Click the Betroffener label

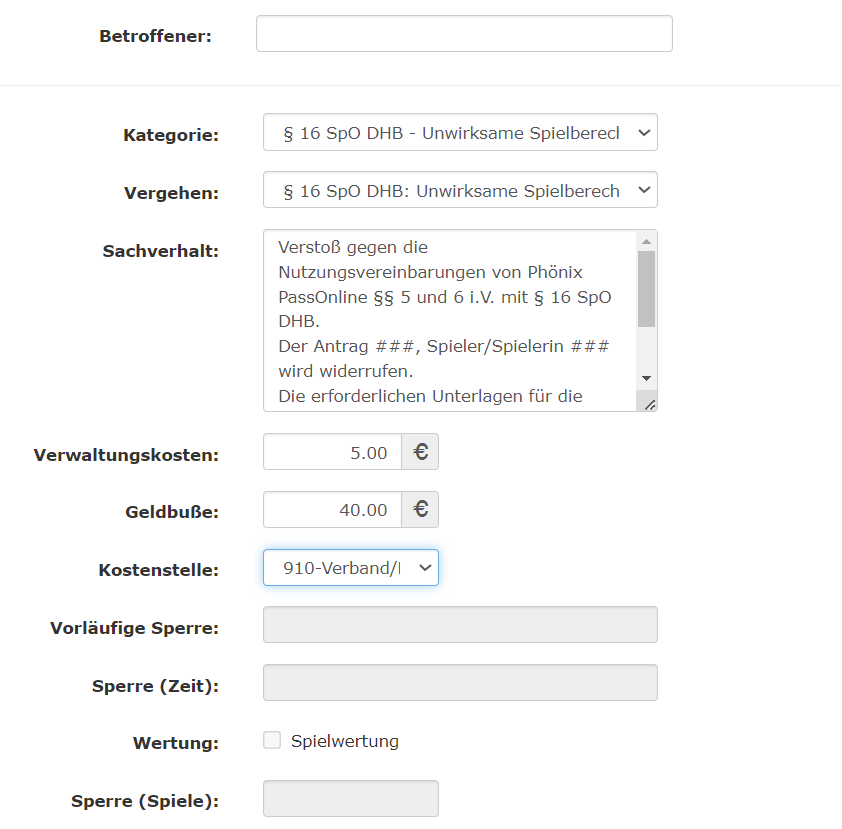tap(155, 37)
